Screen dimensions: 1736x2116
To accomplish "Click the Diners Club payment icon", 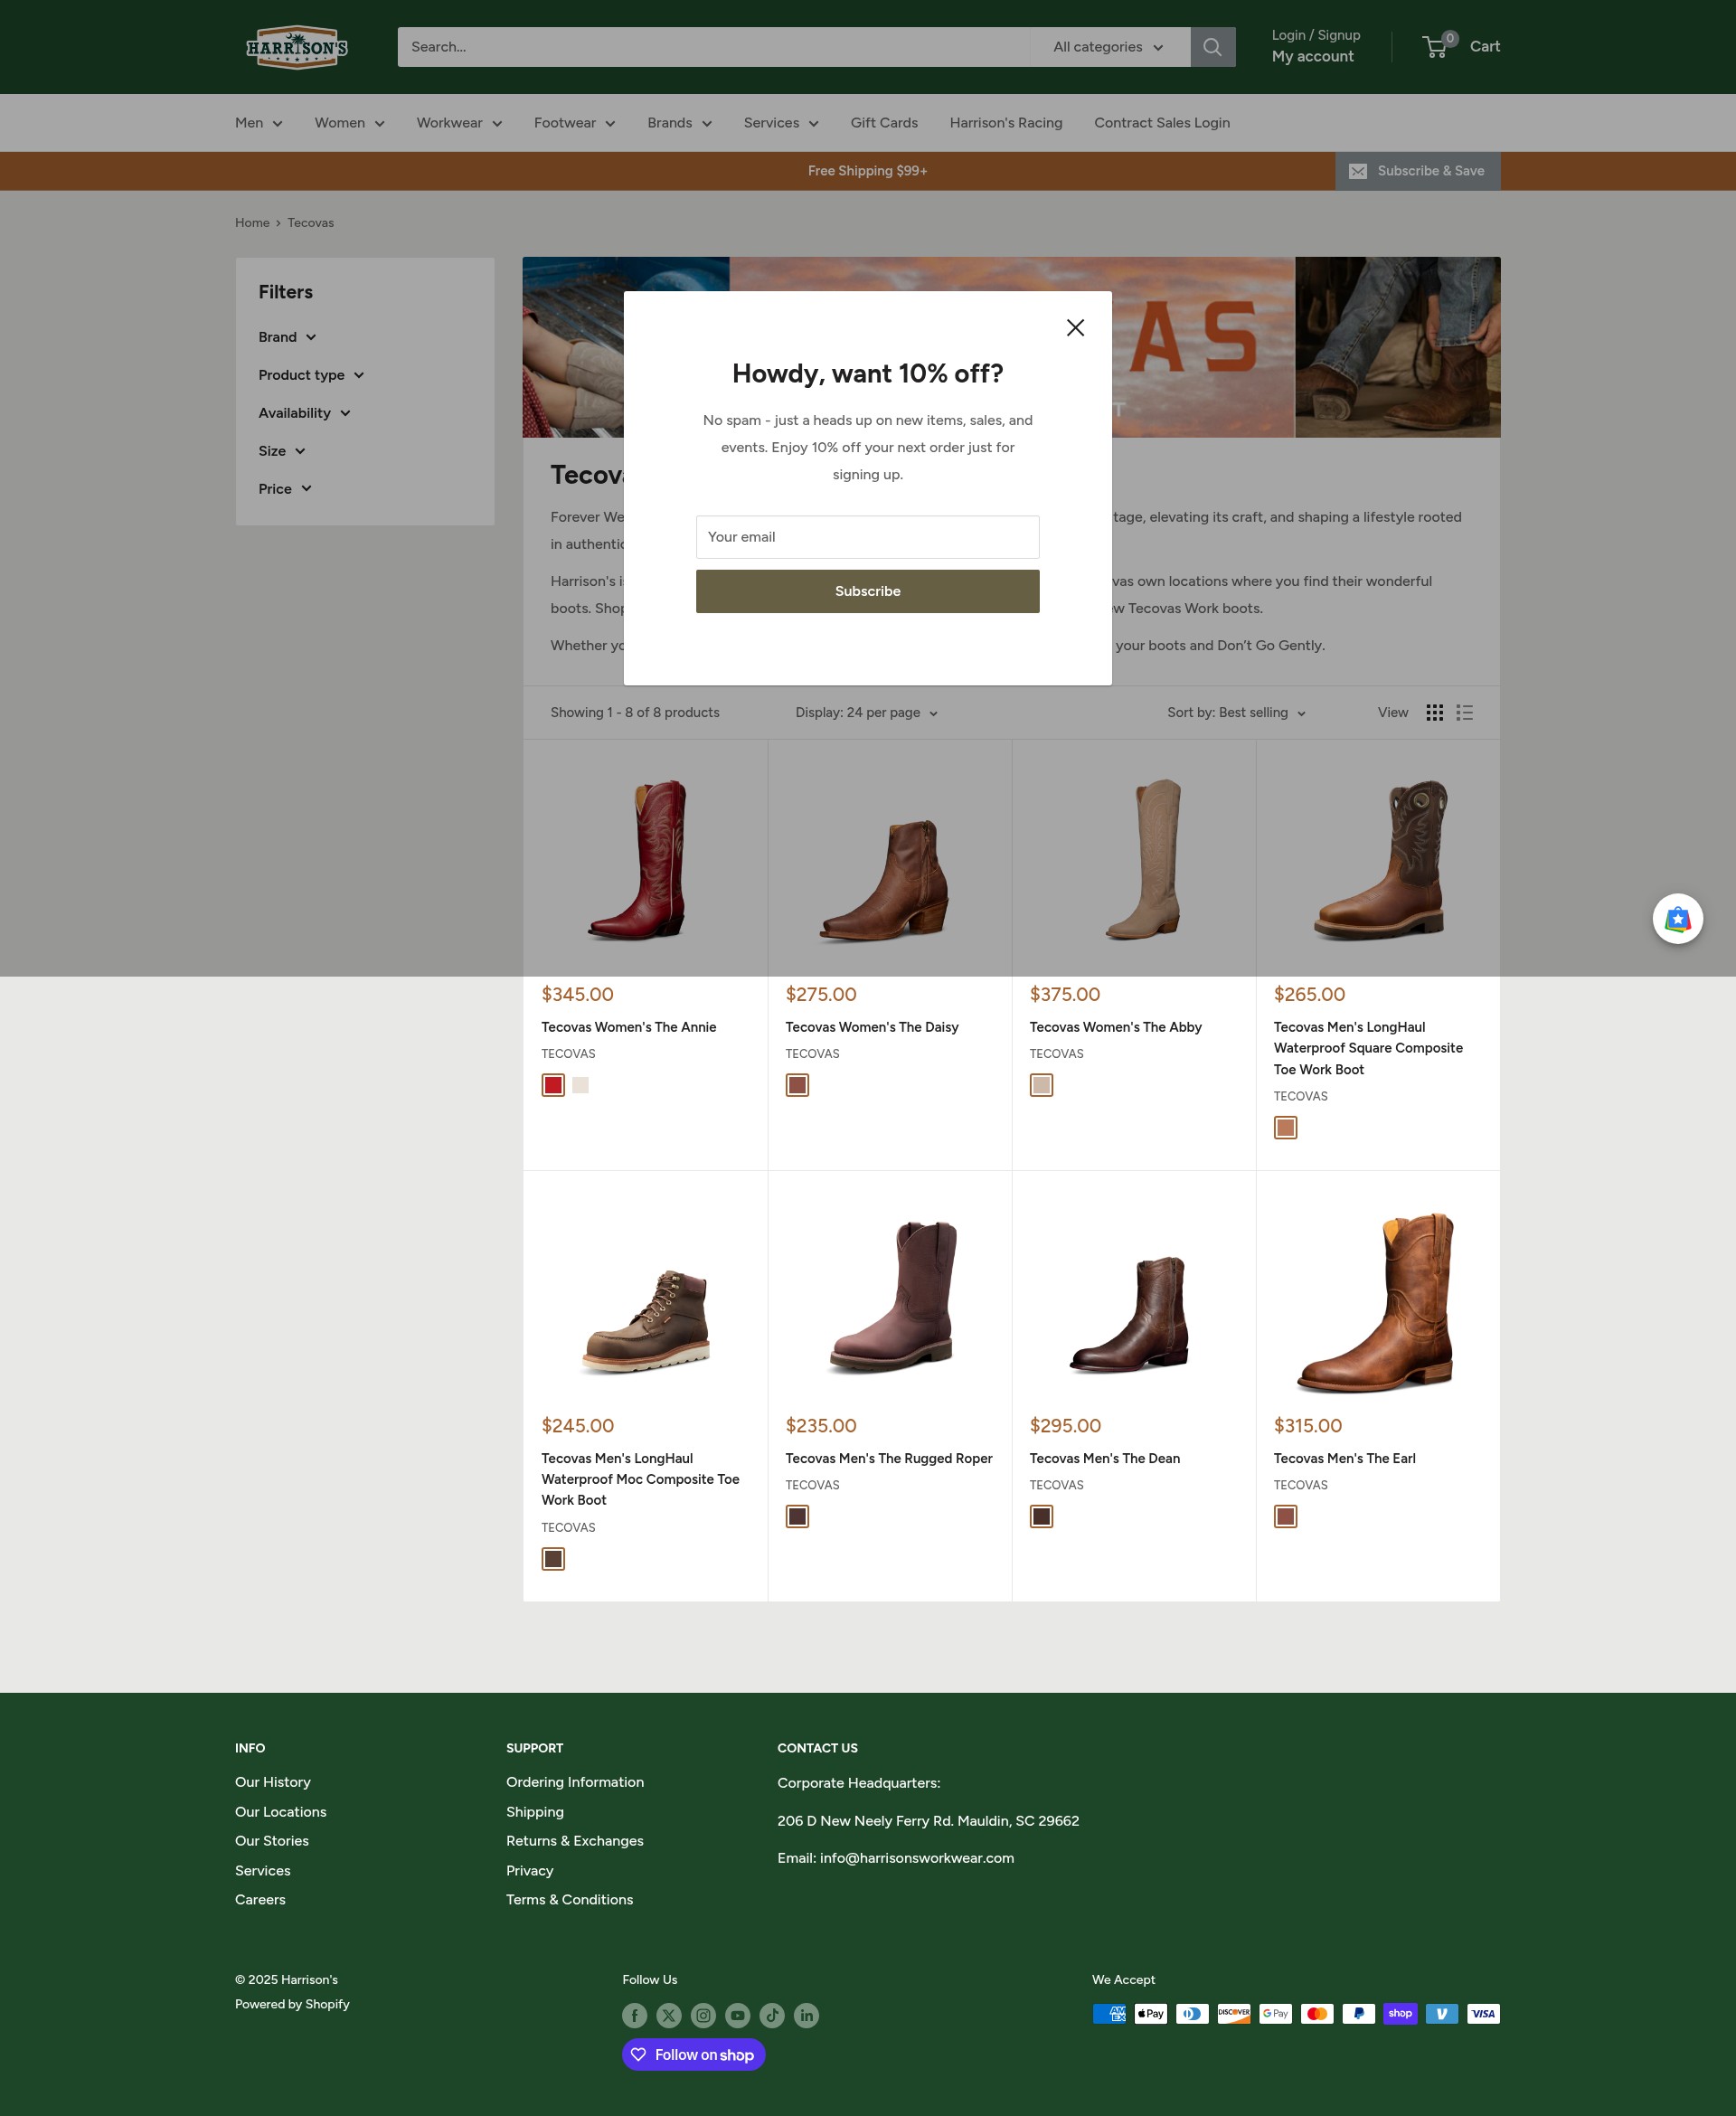I will click(x=1192, y=2013).
